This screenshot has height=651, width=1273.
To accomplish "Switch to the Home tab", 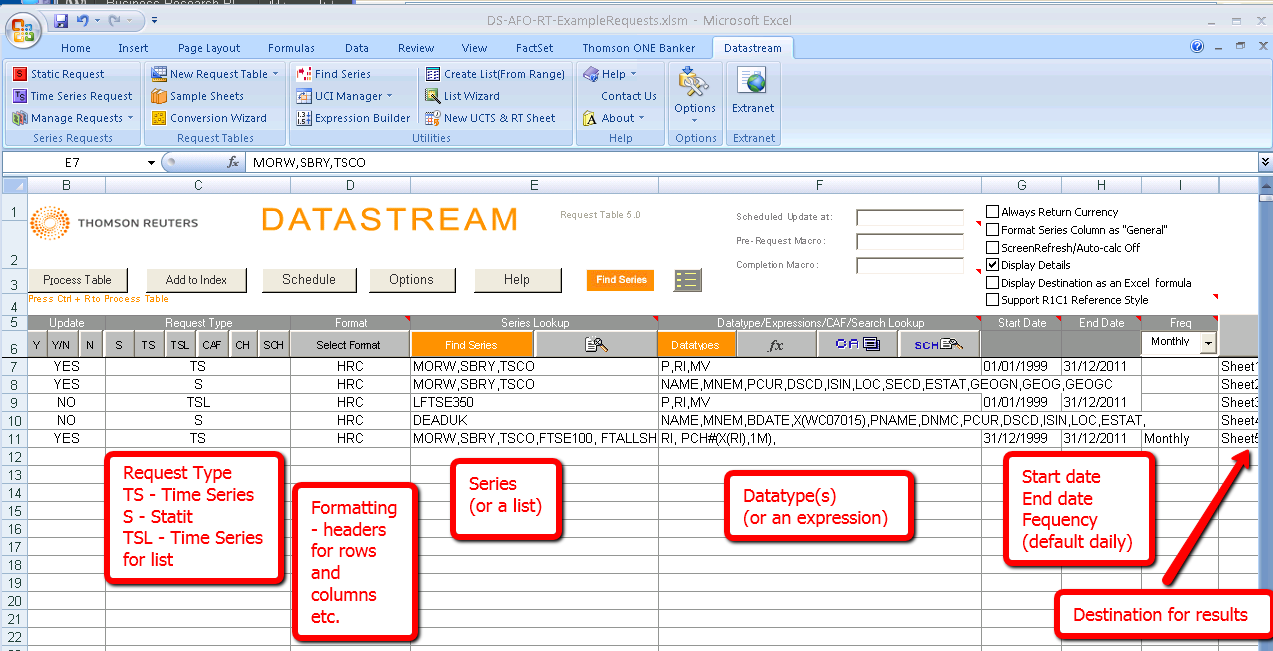I will pyautogui.click(x=76, y=48).
